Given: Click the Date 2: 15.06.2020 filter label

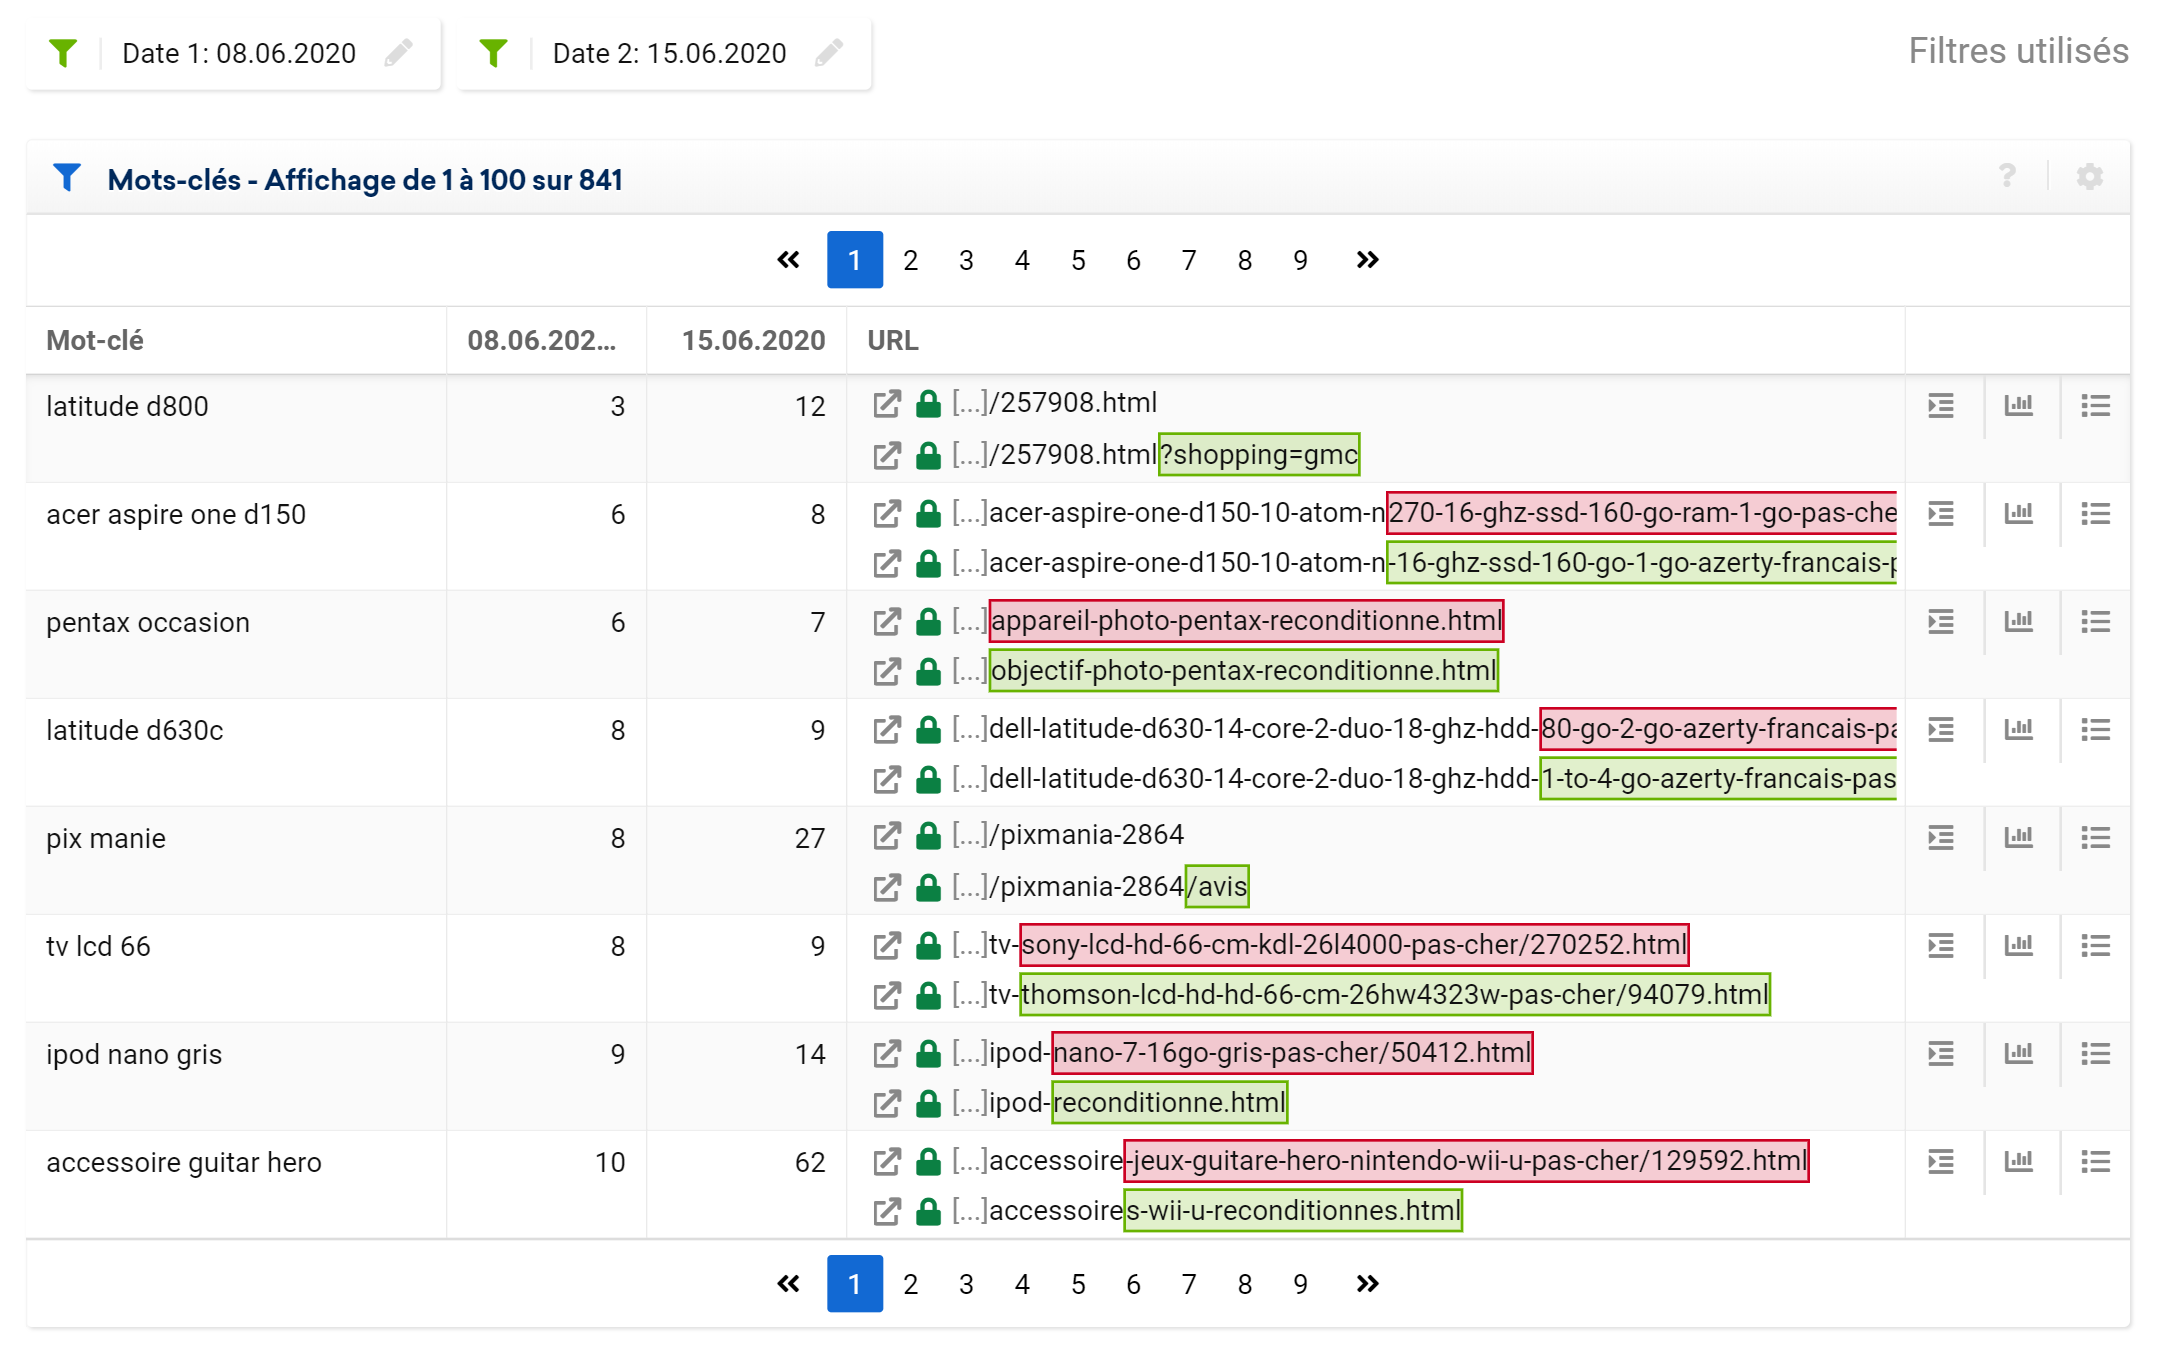Looking at the screenshot, I should point(669,53).
